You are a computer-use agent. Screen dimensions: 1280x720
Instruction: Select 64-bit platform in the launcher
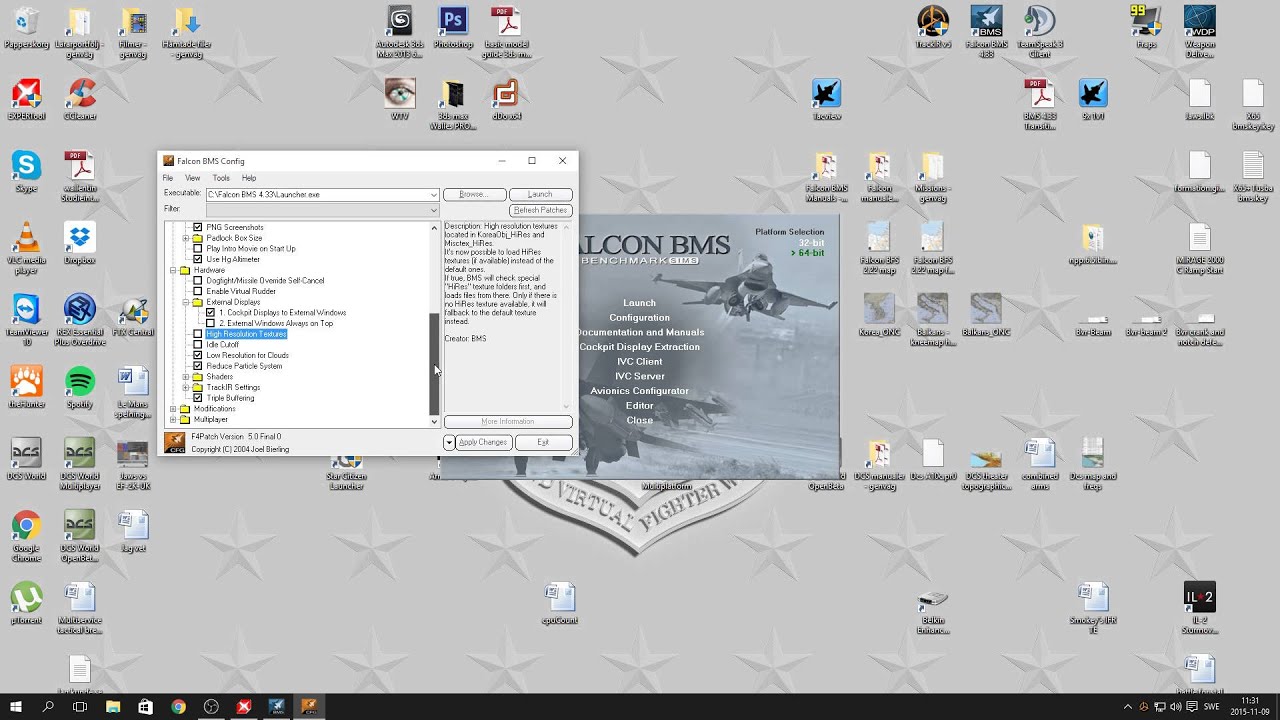808,254
